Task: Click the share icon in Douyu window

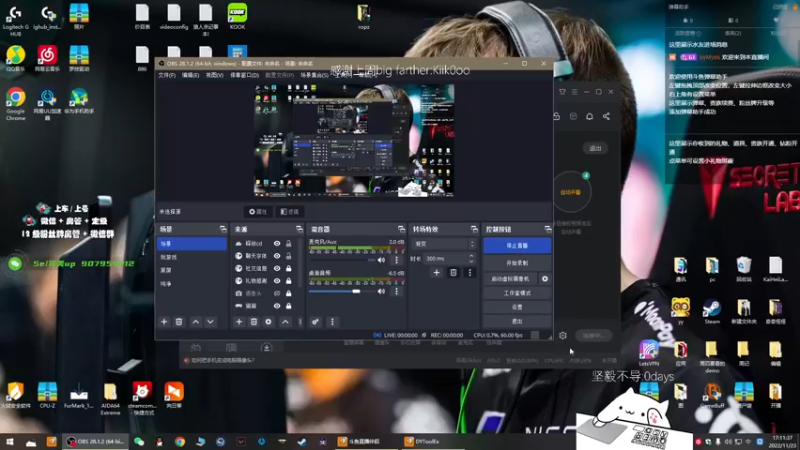Action: pyautogui.click(x=606, y=116)
